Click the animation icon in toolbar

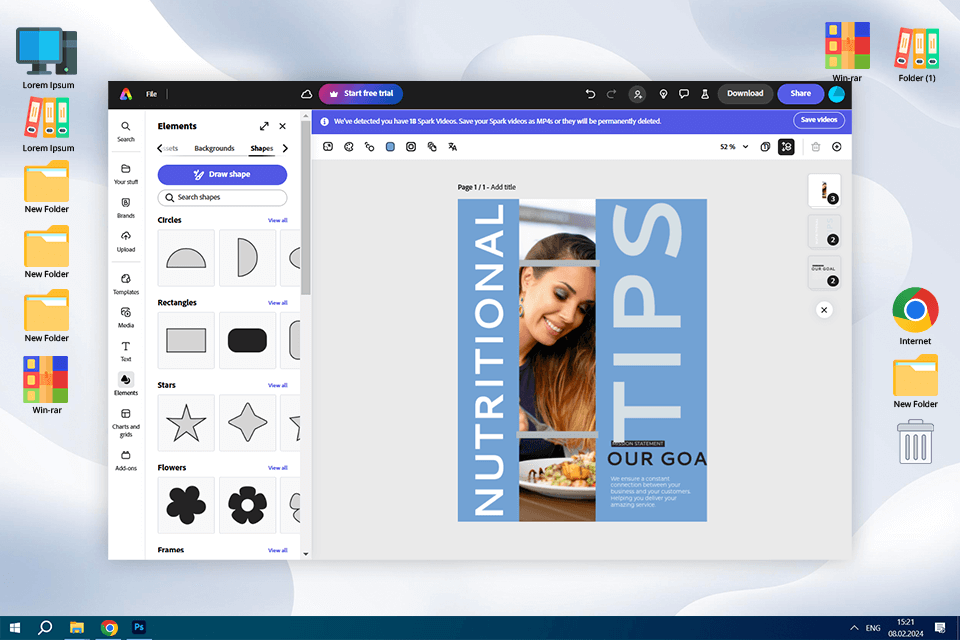(x=369, y=147)
